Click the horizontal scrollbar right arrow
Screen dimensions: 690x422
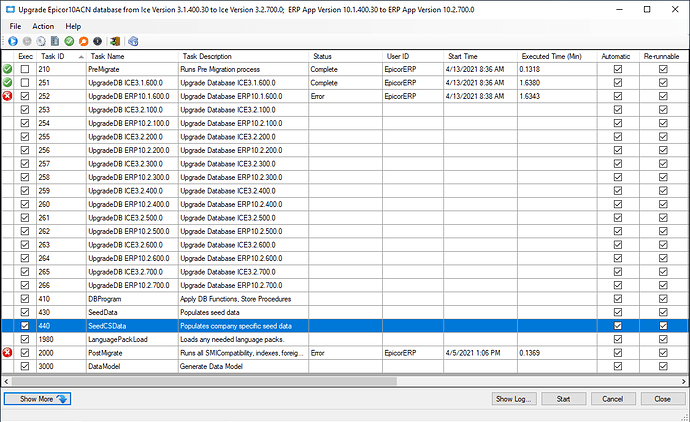point(684,381)
